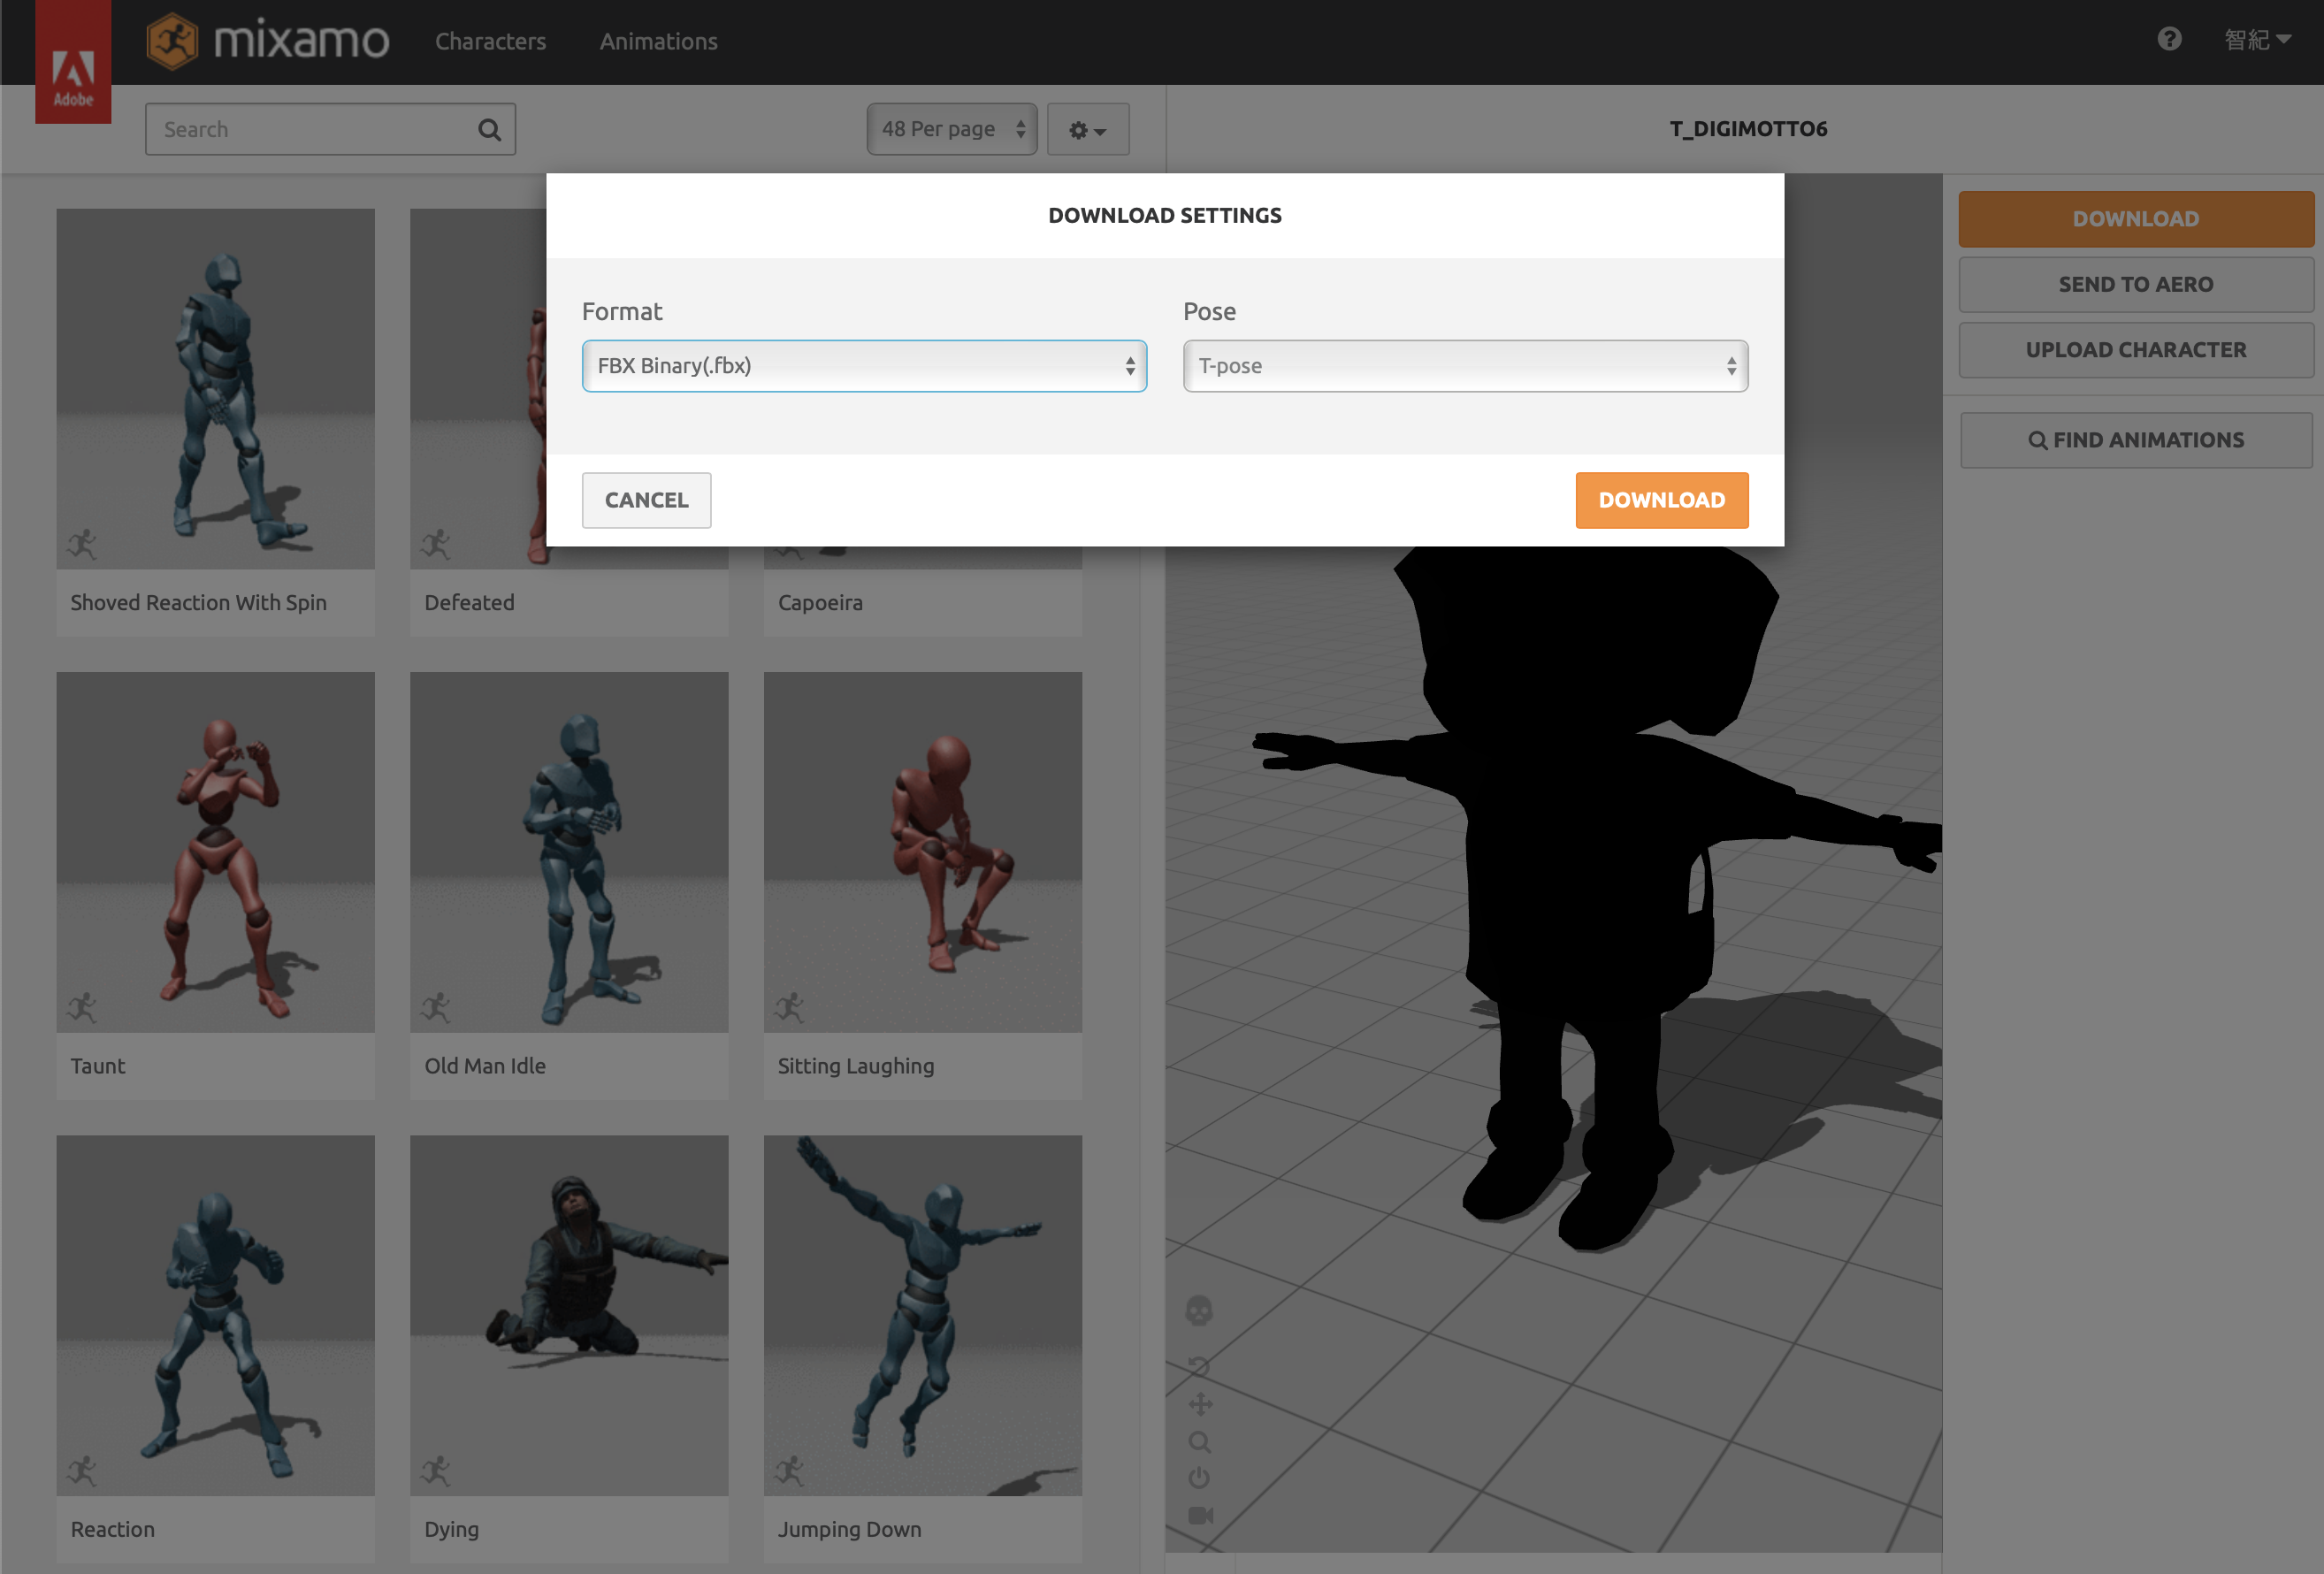Click the animation icon on the Taunt card
Viewport: 2324px width, 1574px height.
click(82, 1007)
